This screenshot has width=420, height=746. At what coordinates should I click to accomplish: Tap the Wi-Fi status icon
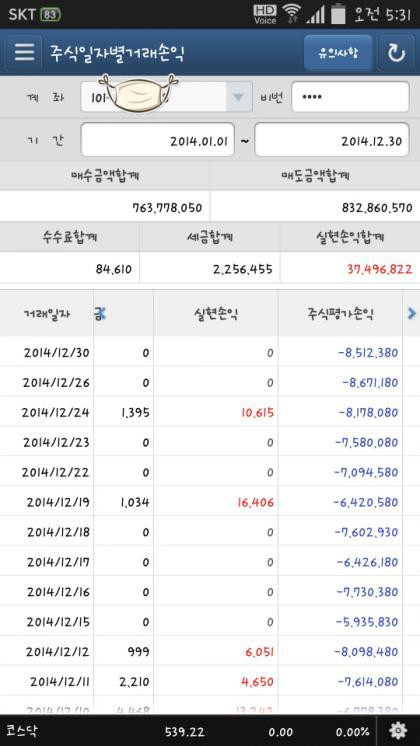(x=291, y=14)
